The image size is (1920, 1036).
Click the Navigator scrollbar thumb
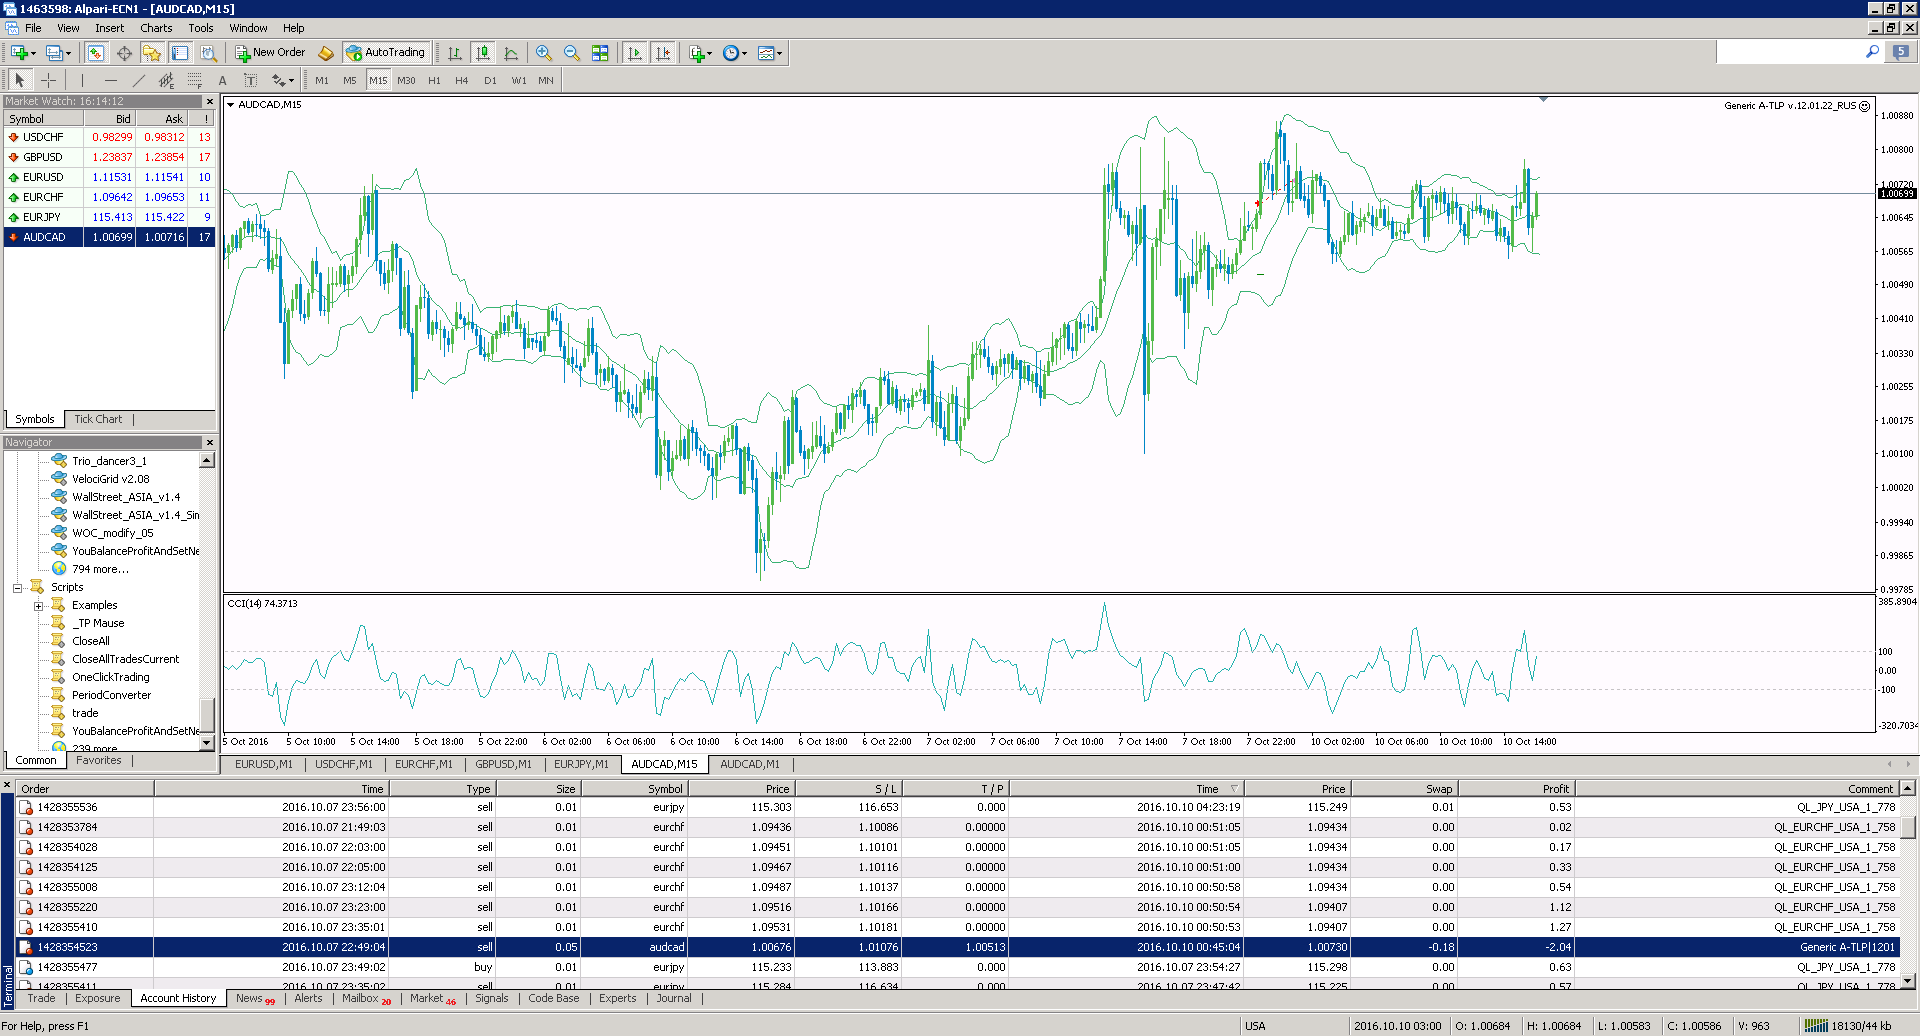point(207,714)
